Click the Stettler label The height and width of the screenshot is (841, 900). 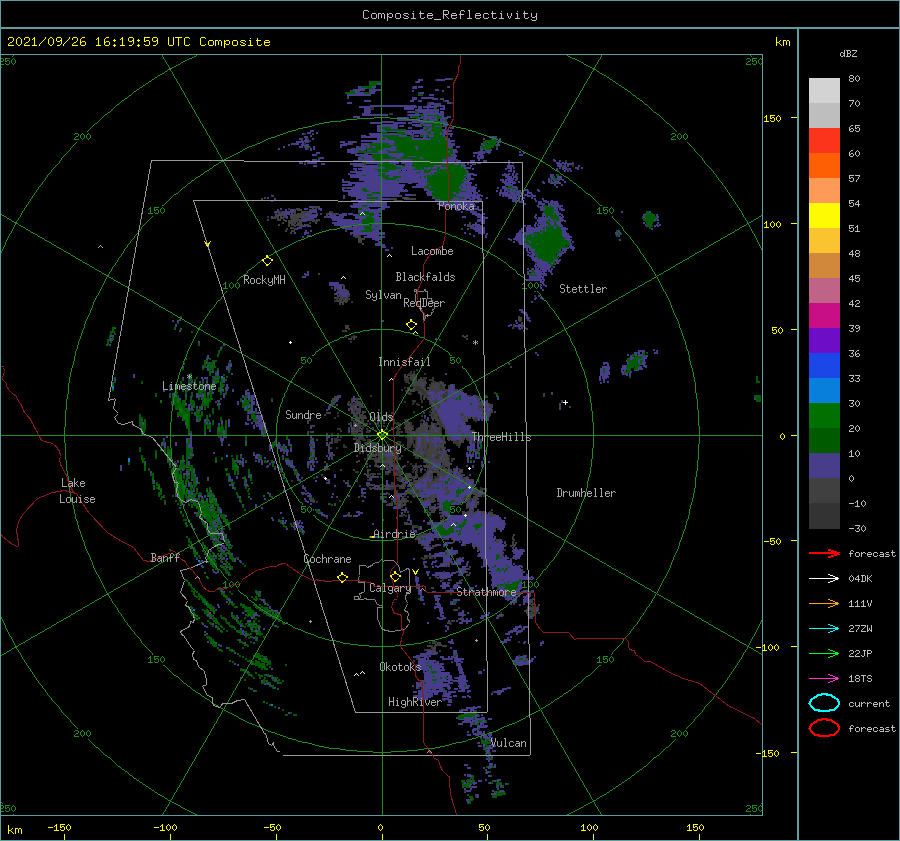tap(583, 289)
